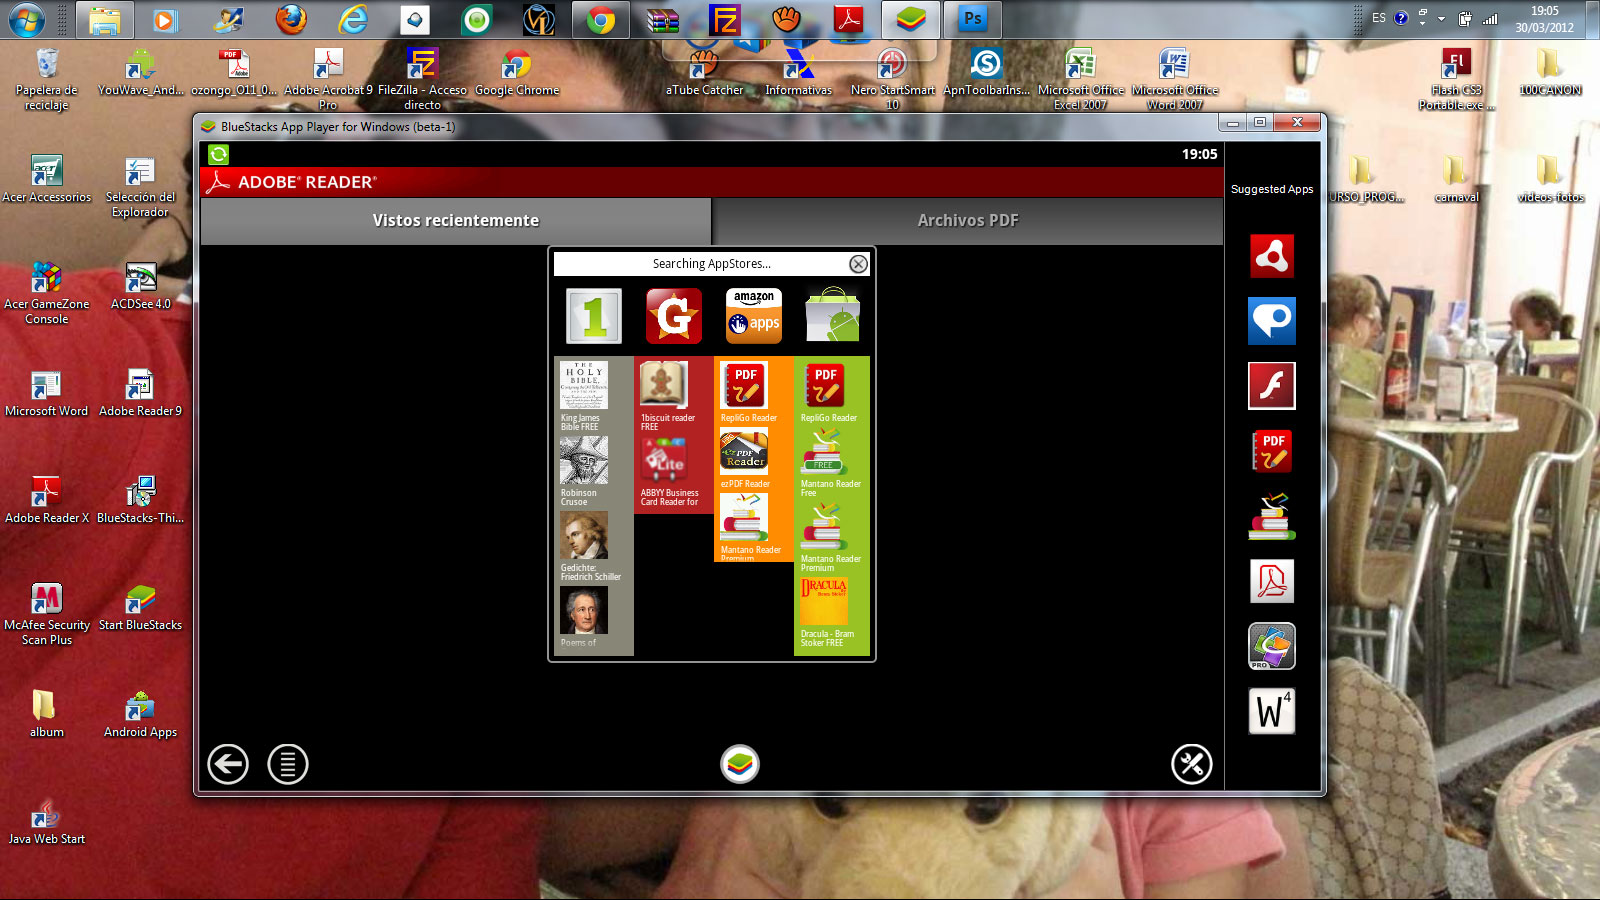Select the aTube Catcher desktop shortcut
The image size is (1600, 900).
point(705,72)
